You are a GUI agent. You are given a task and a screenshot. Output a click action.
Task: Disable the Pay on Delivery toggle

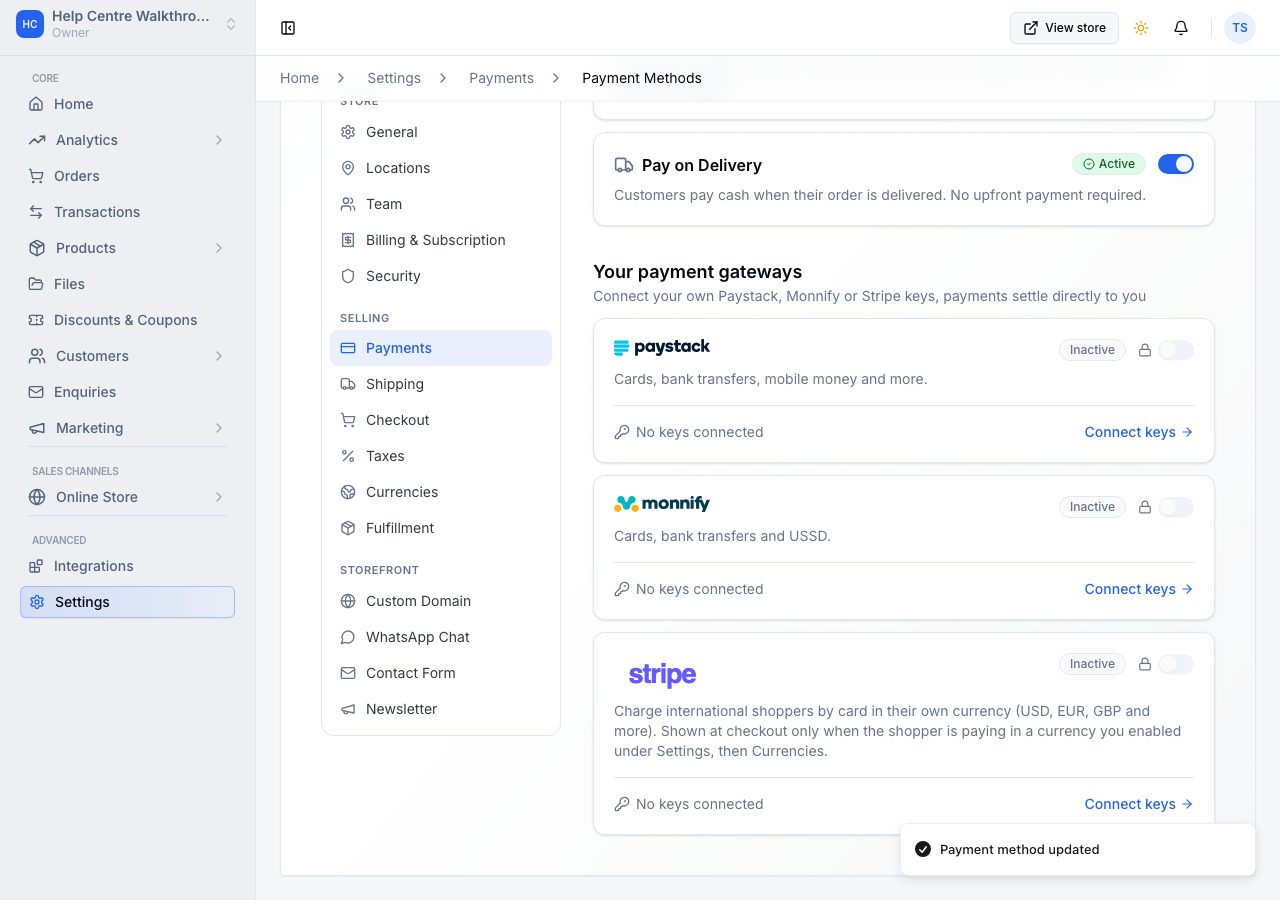point(1176,164)
